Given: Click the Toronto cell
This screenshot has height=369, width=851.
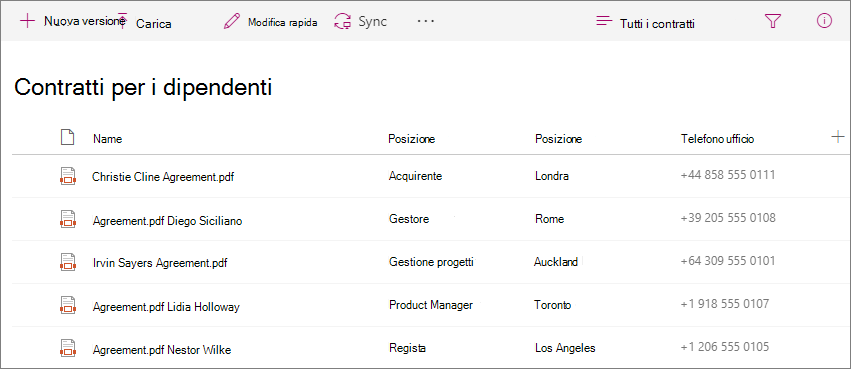Looking at the screenshot, I should click(552, 305).
